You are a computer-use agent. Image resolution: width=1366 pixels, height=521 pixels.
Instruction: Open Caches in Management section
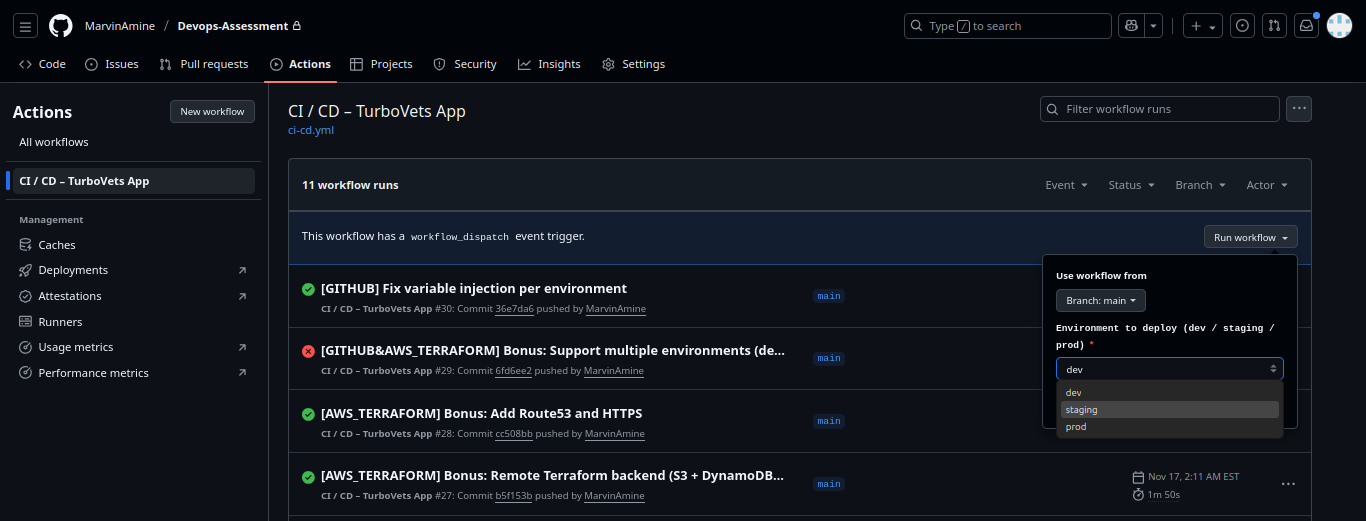tap(57, 245)
